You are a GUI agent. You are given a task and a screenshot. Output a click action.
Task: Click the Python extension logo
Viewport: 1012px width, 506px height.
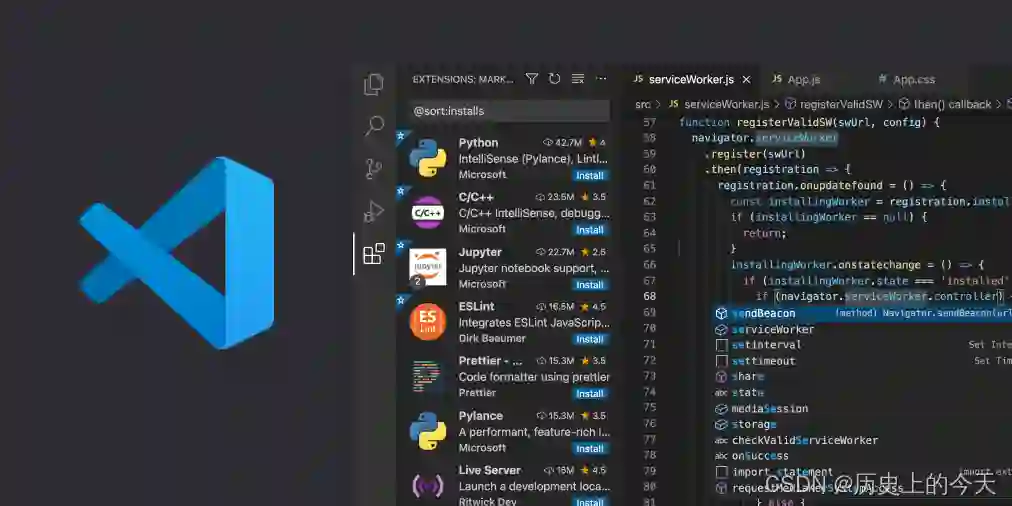427,158
